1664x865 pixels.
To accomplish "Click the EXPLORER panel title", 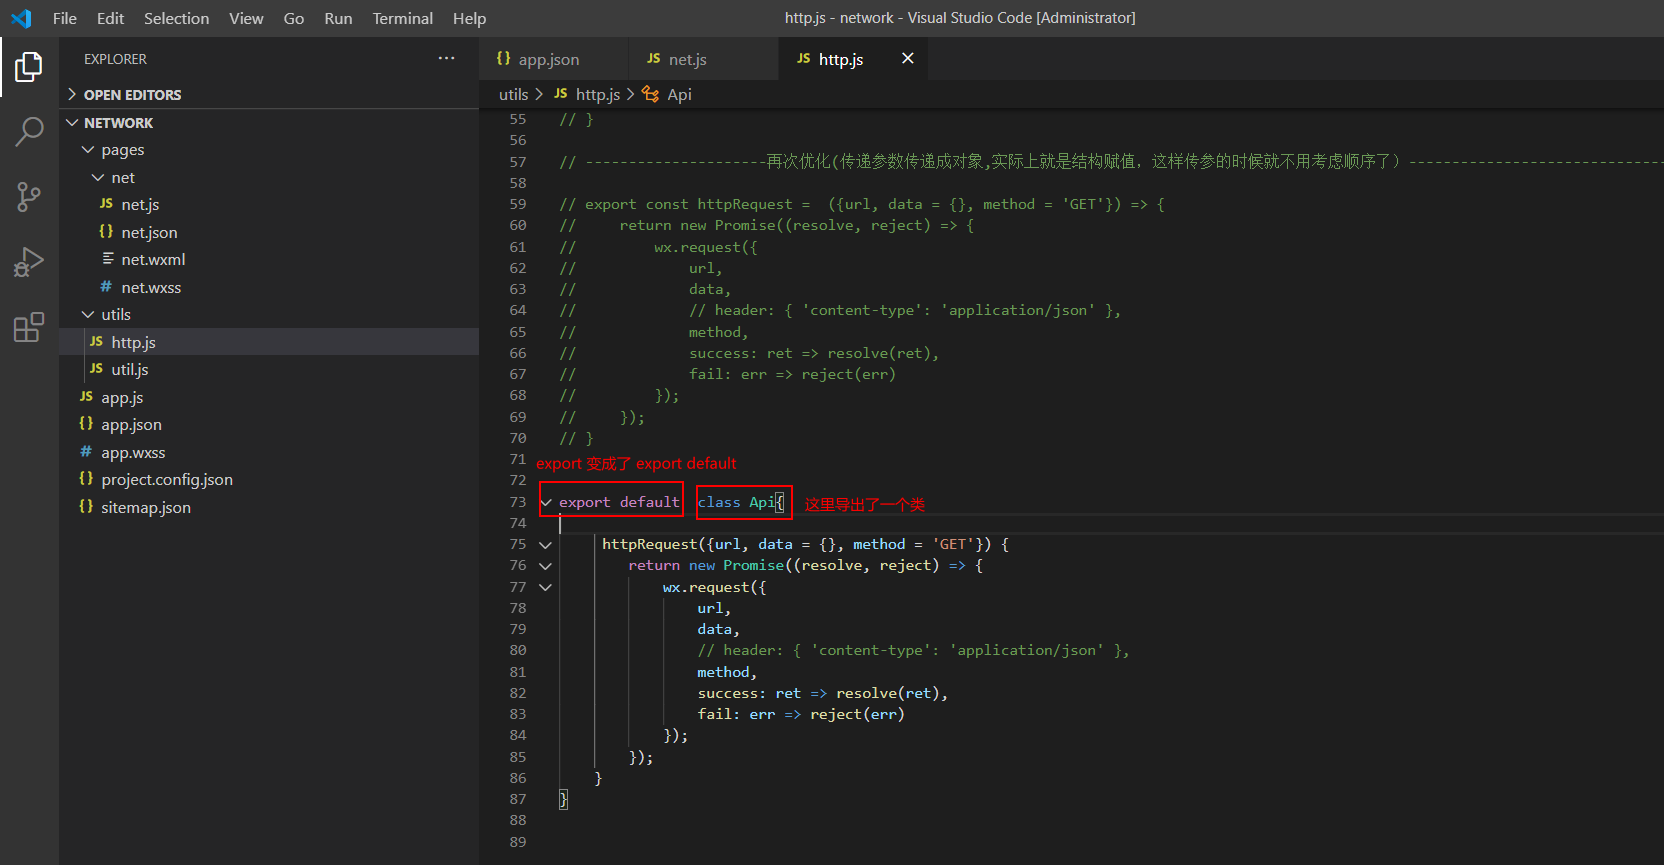I will [115, 59].
